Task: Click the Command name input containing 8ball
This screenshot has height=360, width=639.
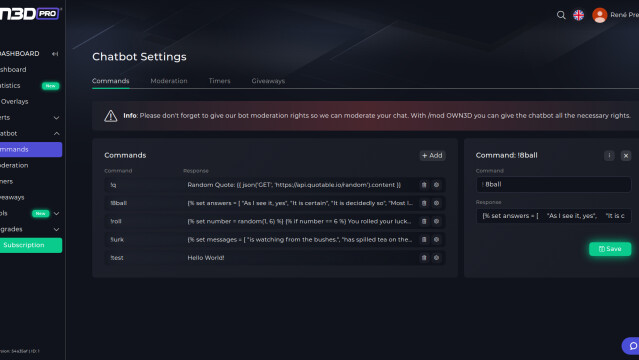Action: pos(553,184)
